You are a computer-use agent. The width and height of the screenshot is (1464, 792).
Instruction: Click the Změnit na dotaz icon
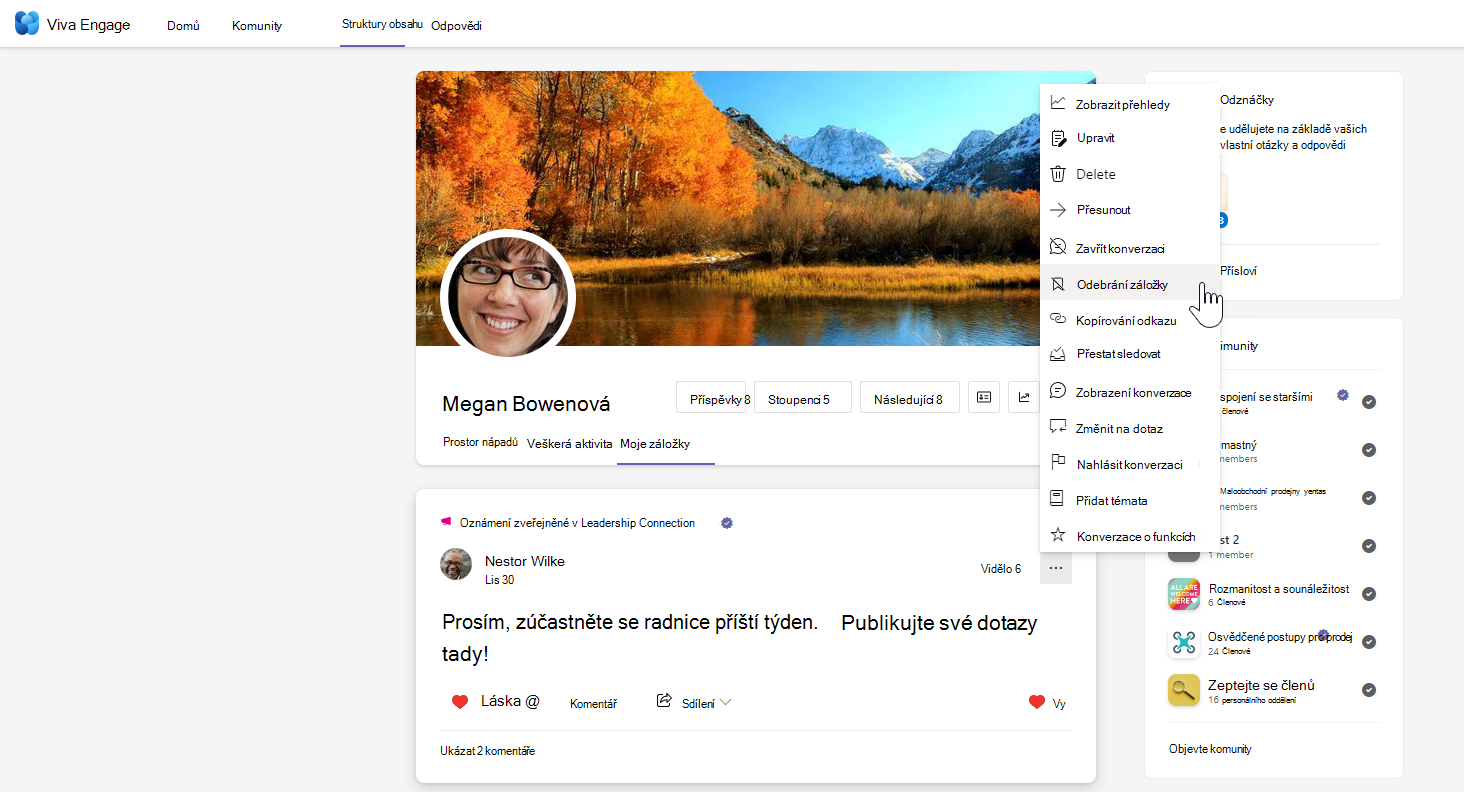pyautogui.click(x=1058, y=427)
